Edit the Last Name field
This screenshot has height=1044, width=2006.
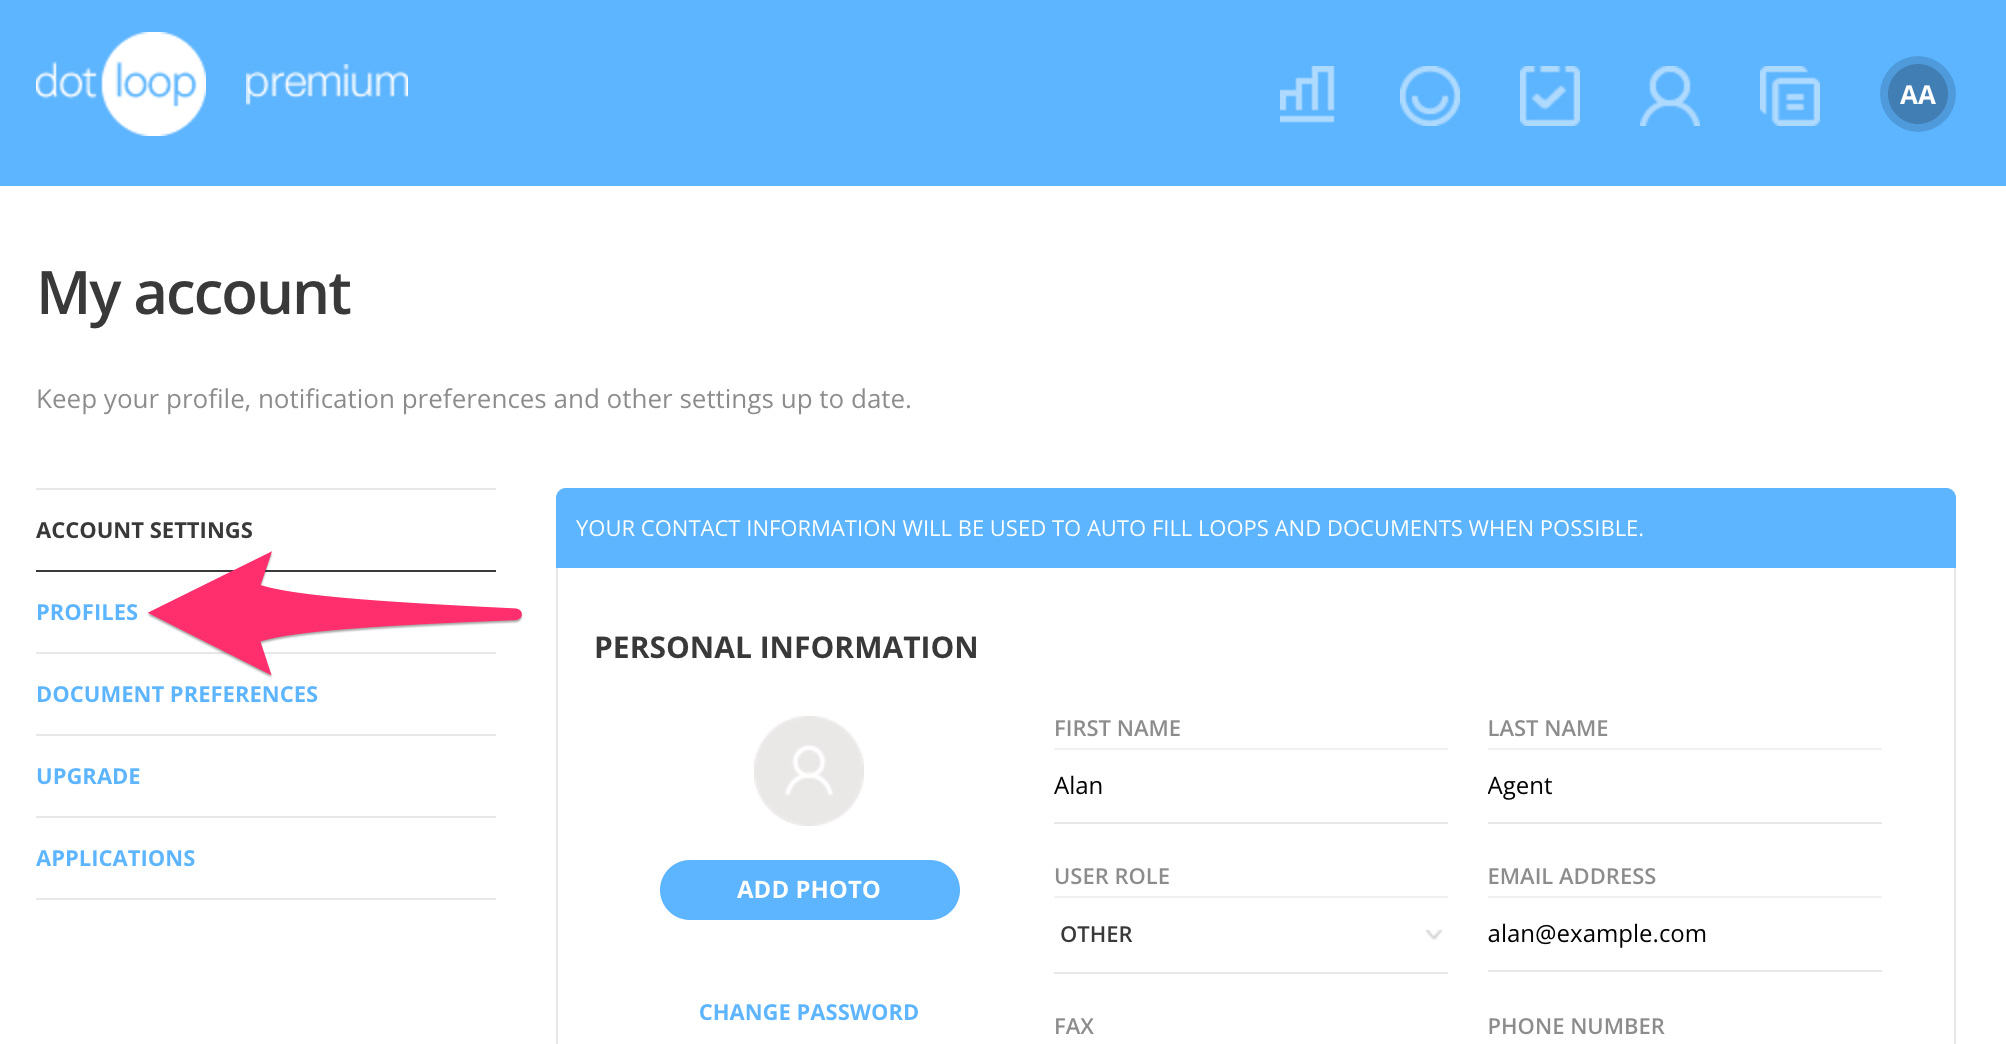(x=1683, y=786)
